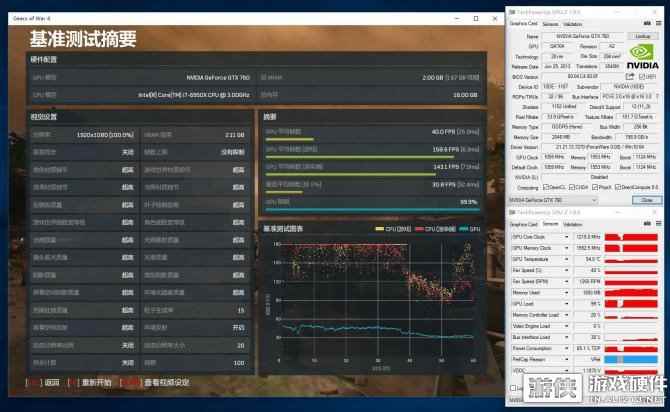Viewport: 670px width, 412px height.
Task: Expand Bus Interface Load sensor dropdown
Action: coord(567,337)
